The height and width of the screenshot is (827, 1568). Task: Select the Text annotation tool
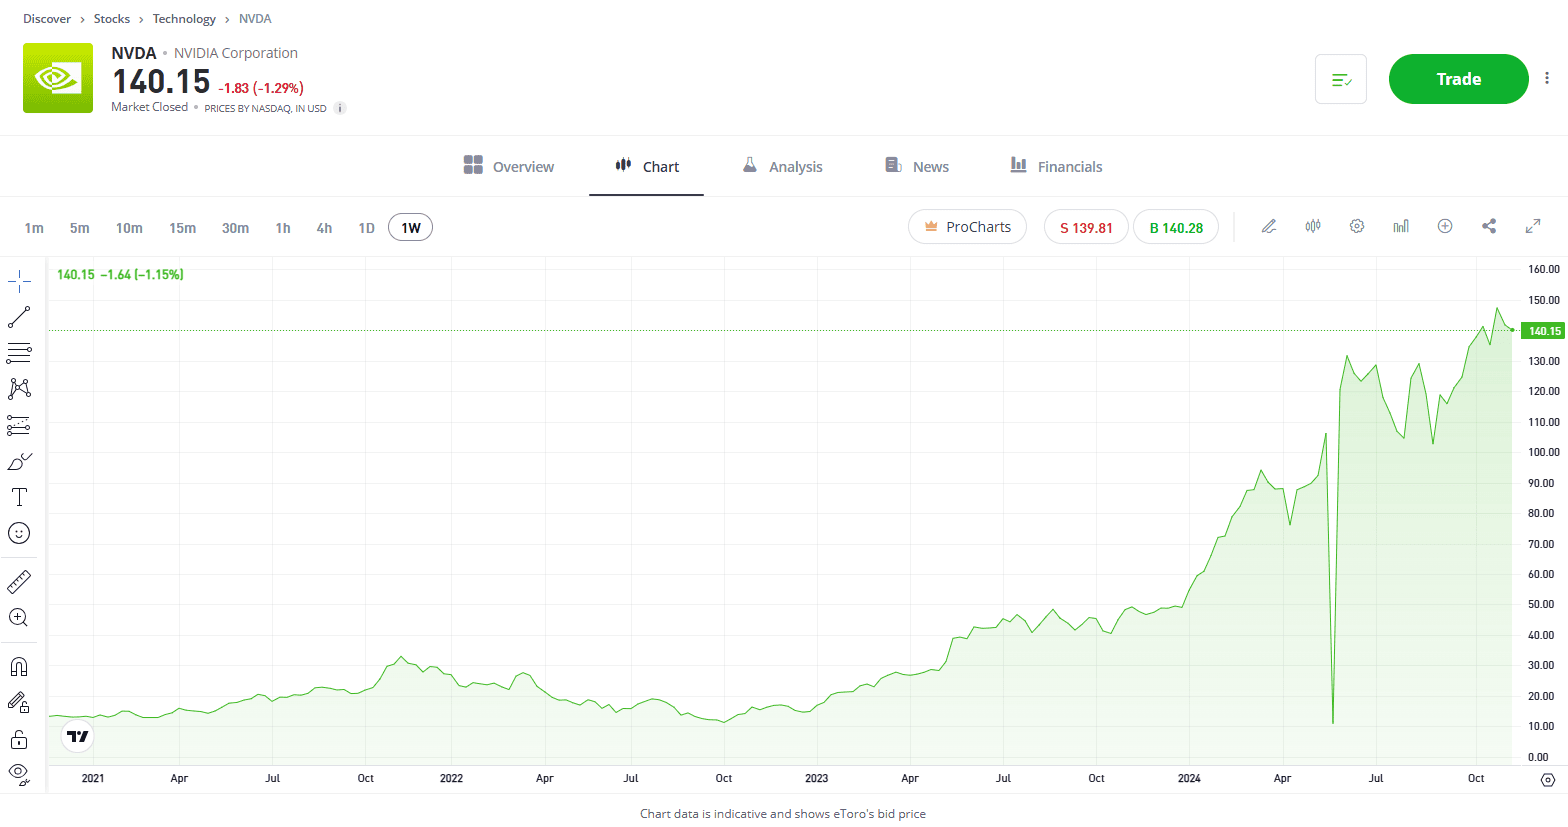[19, 497]
